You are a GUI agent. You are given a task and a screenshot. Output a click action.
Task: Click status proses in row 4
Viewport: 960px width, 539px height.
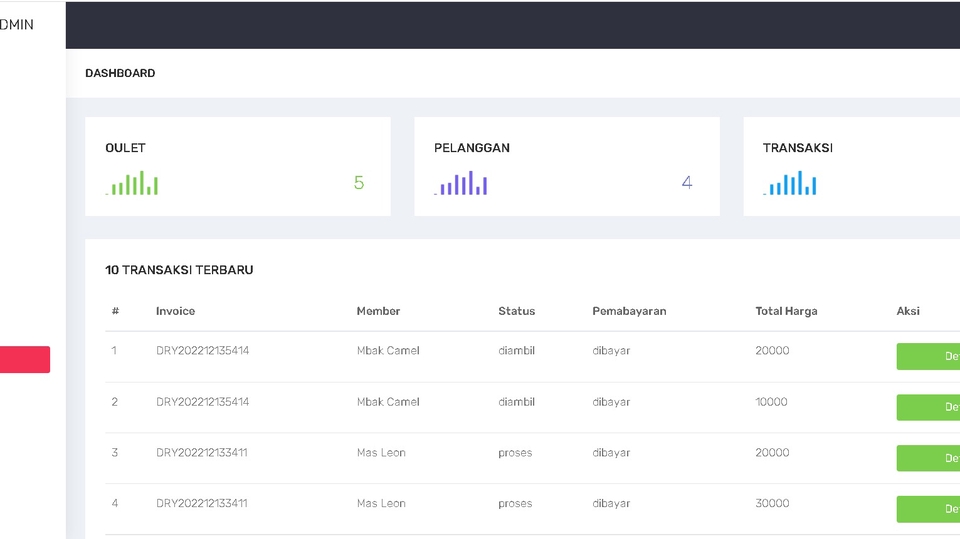pos(516,504)
